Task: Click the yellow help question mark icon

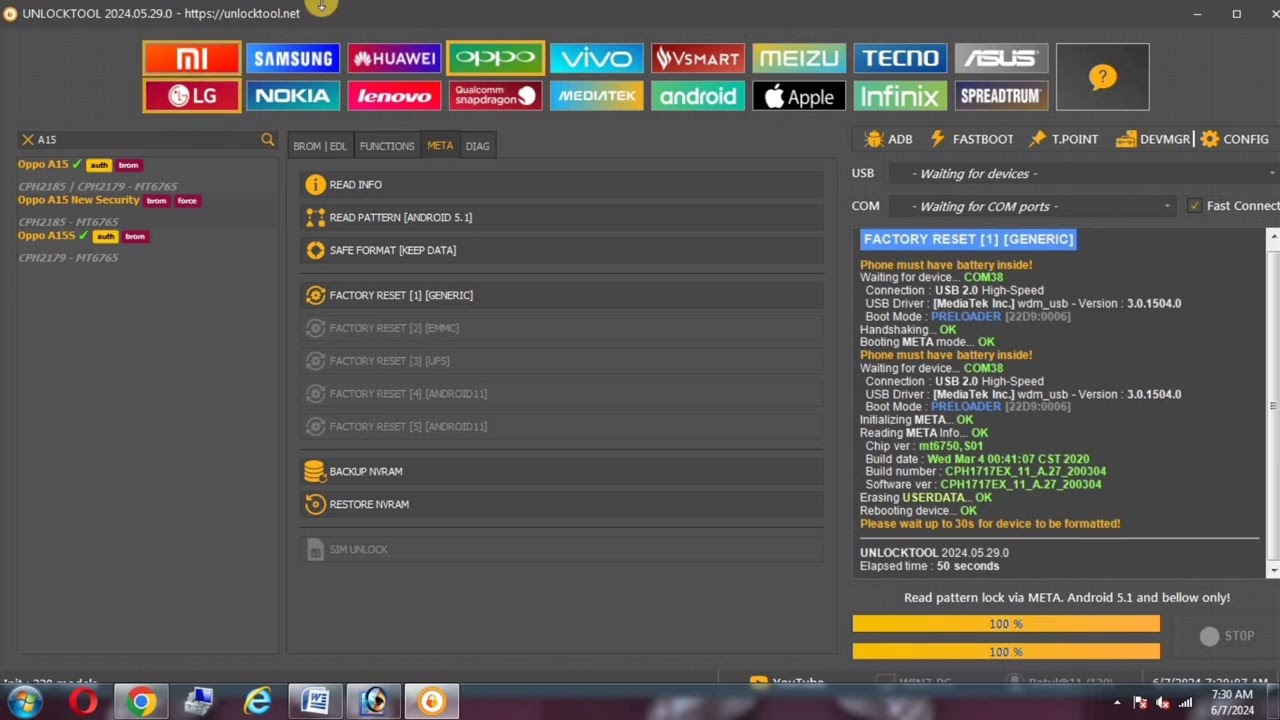Action: click(1102, 77)
